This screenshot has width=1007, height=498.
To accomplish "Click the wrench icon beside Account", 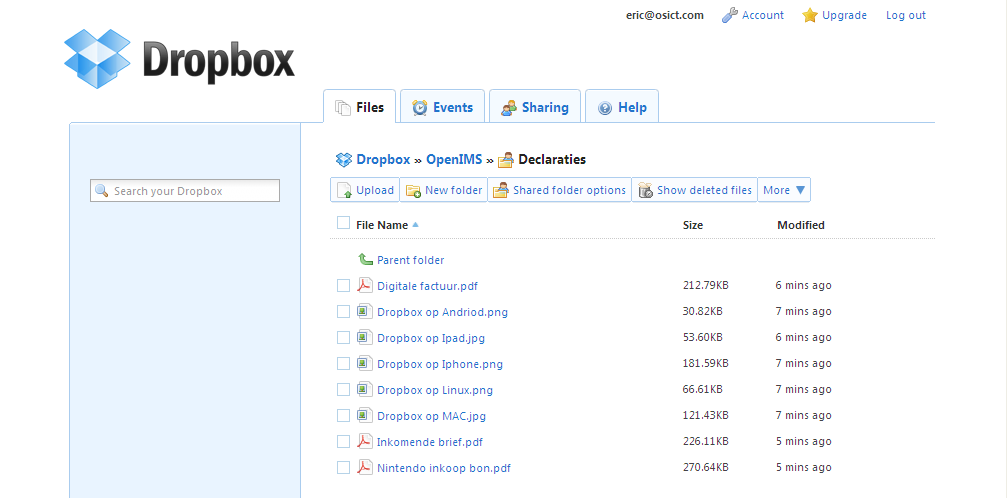I will 730,15.
